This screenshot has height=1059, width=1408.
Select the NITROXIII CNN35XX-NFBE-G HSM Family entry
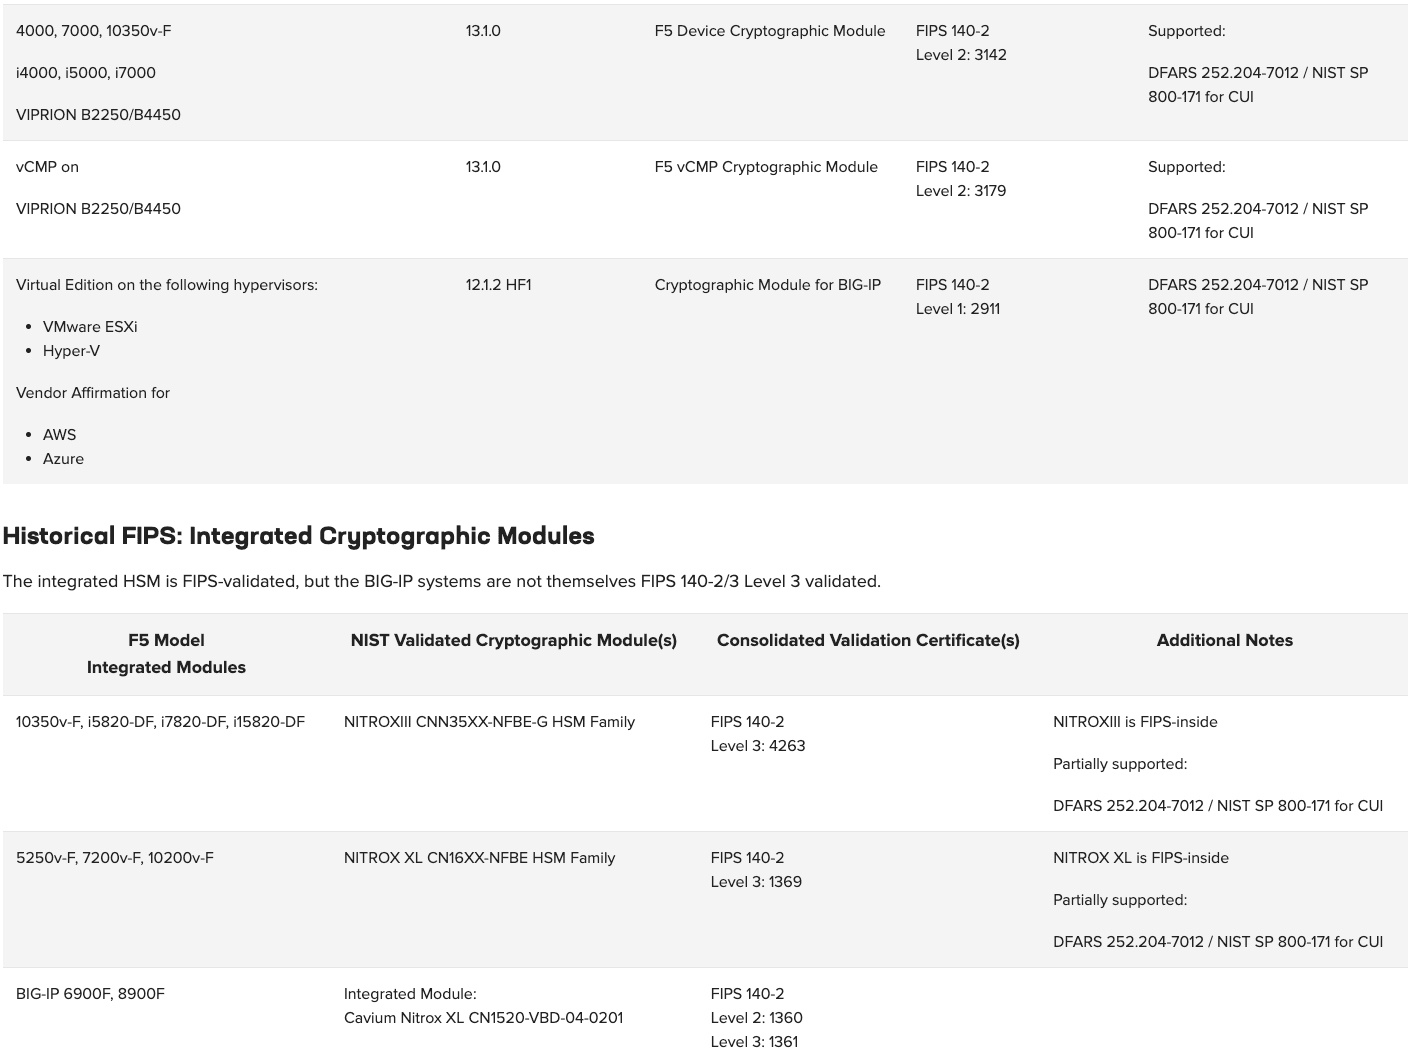click(x=489, y=722)
